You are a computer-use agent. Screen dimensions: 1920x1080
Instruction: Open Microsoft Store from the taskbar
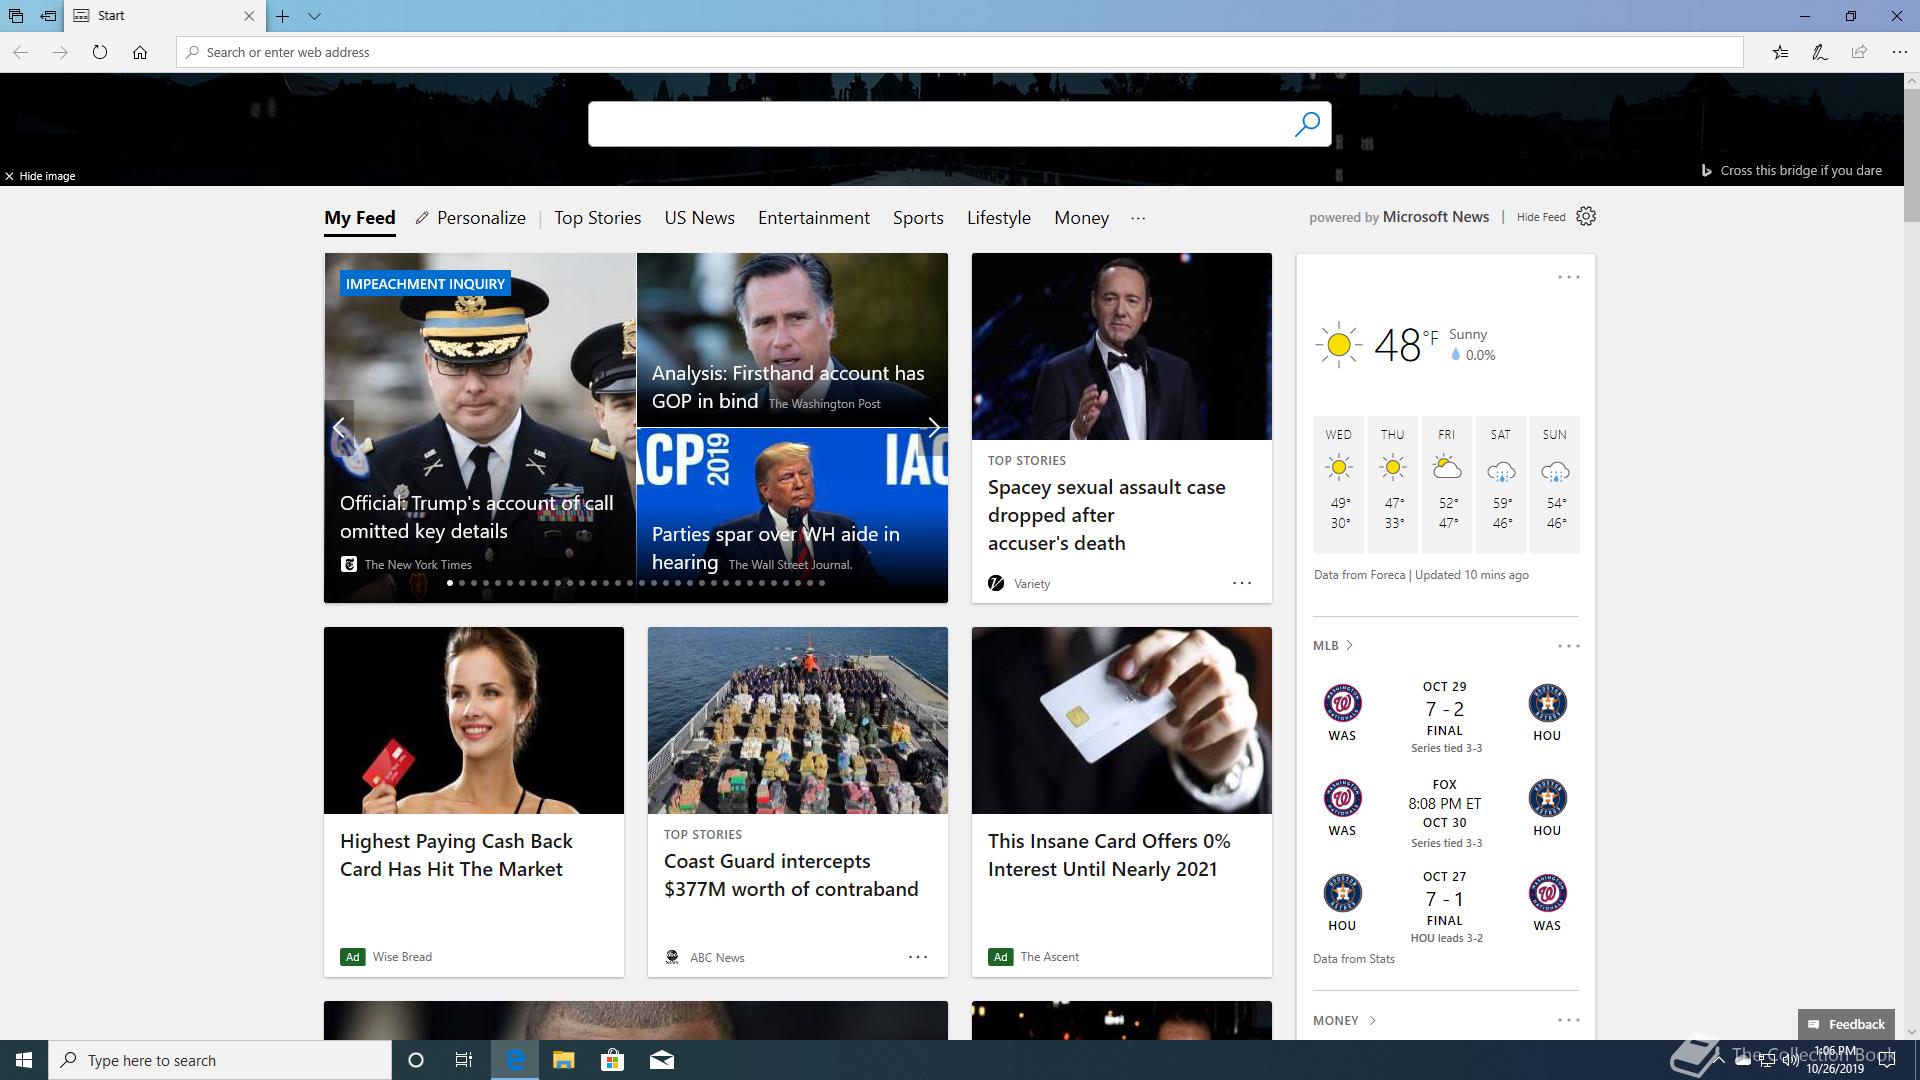(x=612, y=1060)
